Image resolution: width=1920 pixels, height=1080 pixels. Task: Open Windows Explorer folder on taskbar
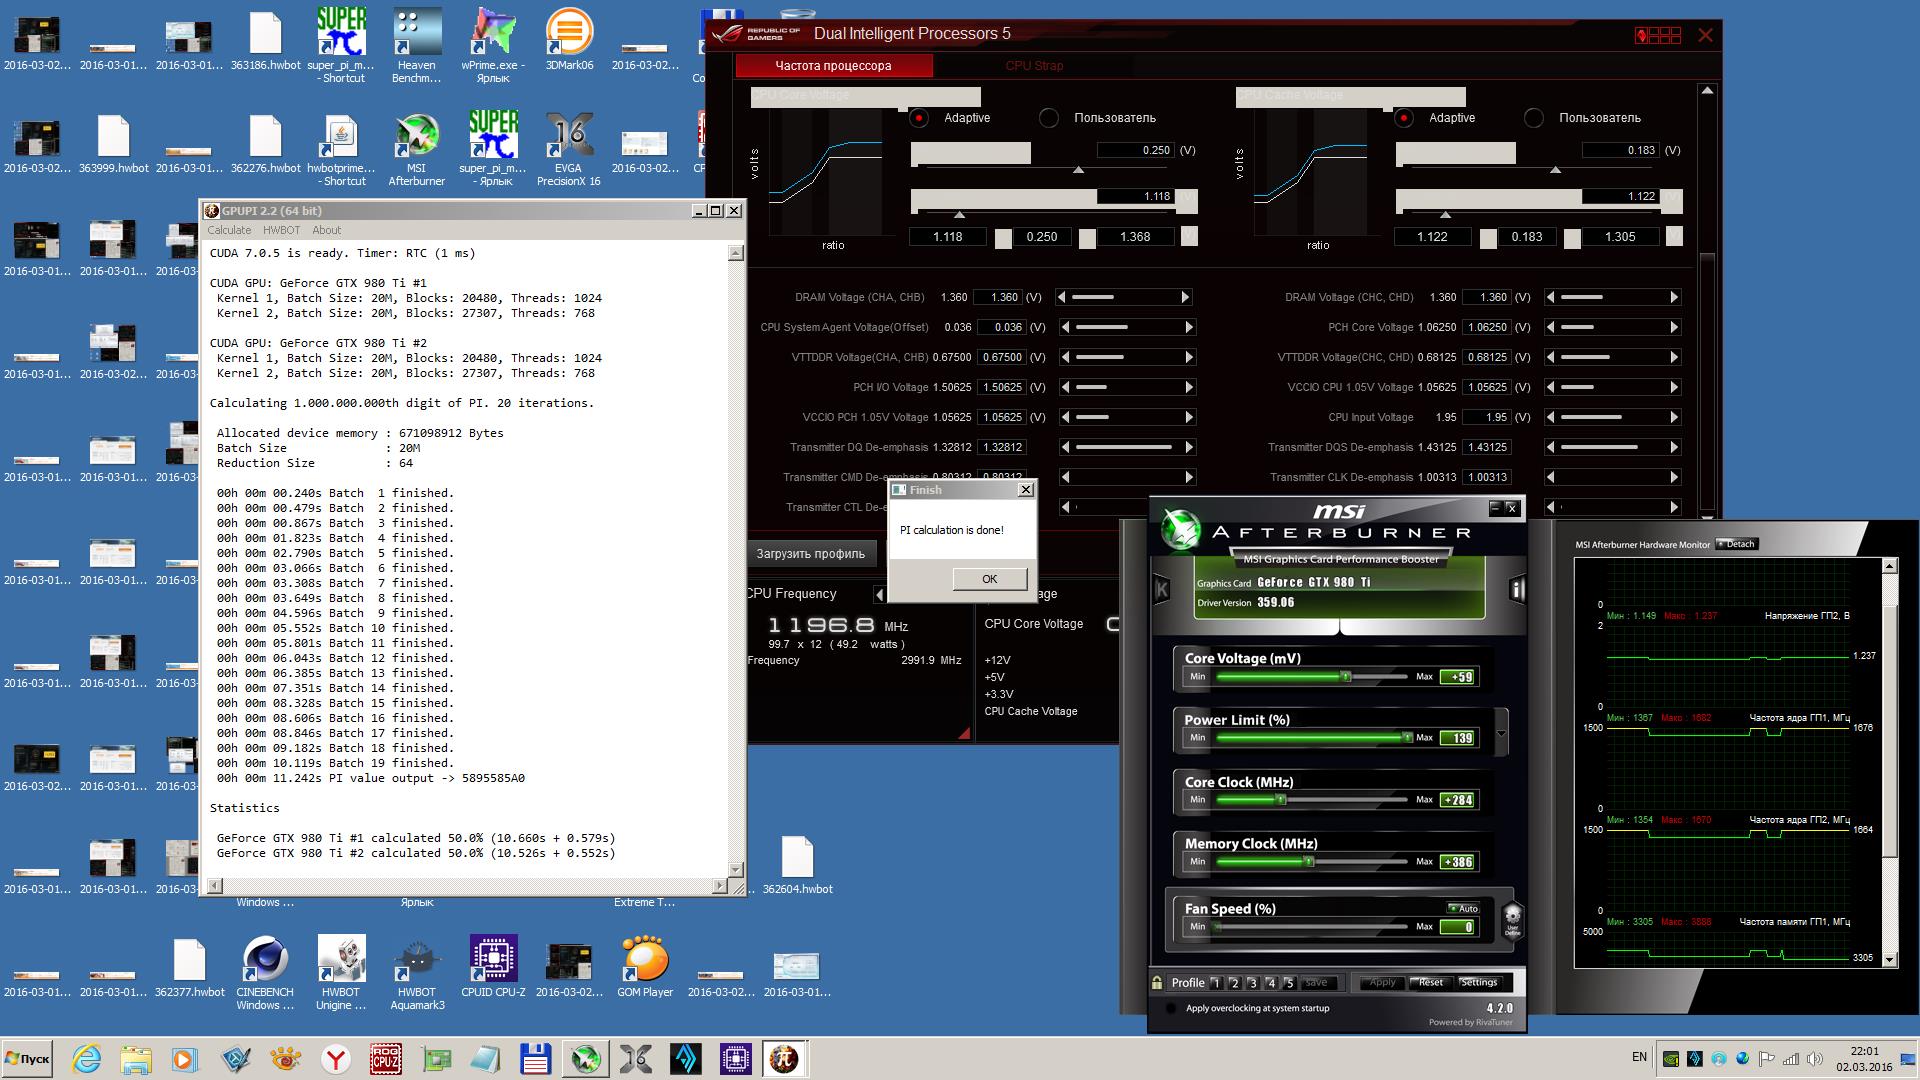click(x=135, y=1058)
